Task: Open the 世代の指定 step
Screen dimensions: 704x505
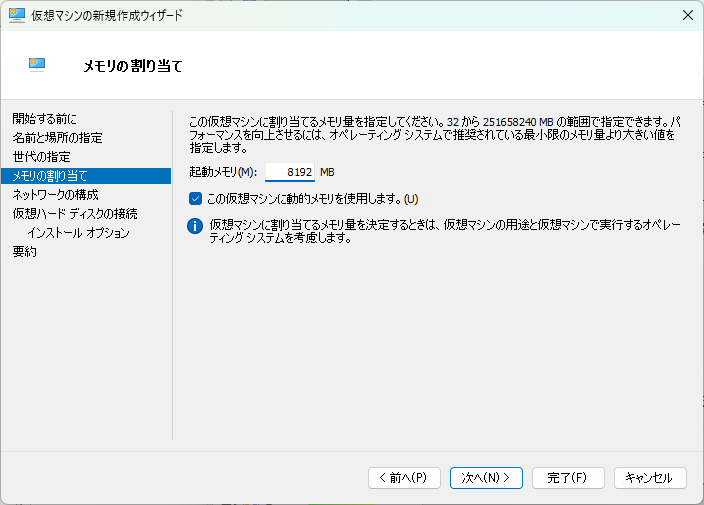Action: [x=41, y=157]
